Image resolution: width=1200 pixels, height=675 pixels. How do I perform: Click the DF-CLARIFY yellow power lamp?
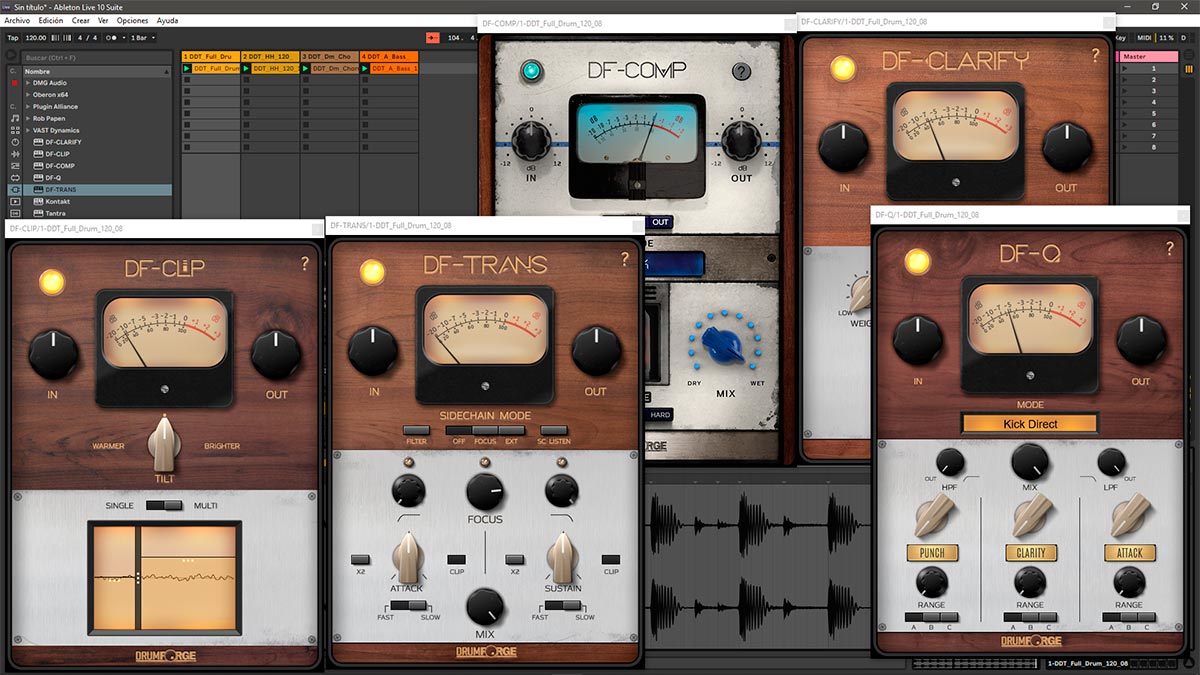pyautogui.click(x=843, y=68)
